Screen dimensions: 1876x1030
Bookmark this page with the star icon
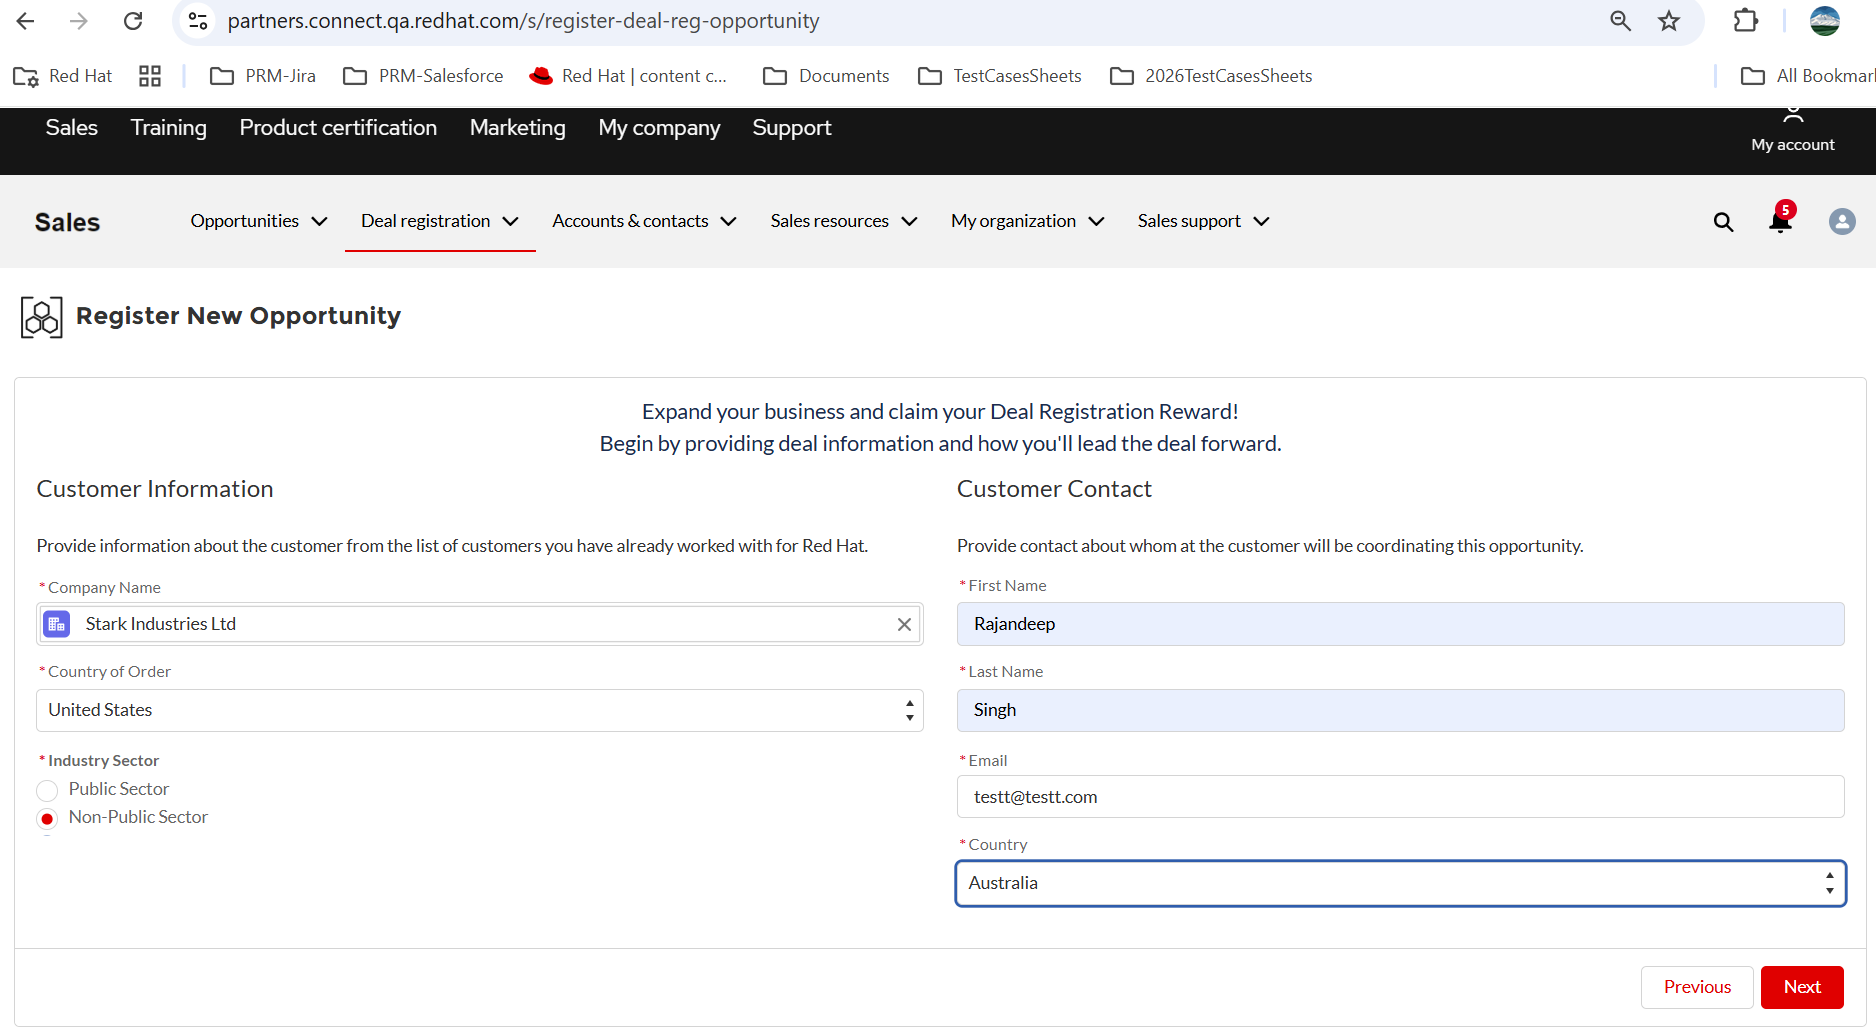(x=1669, y=21)
